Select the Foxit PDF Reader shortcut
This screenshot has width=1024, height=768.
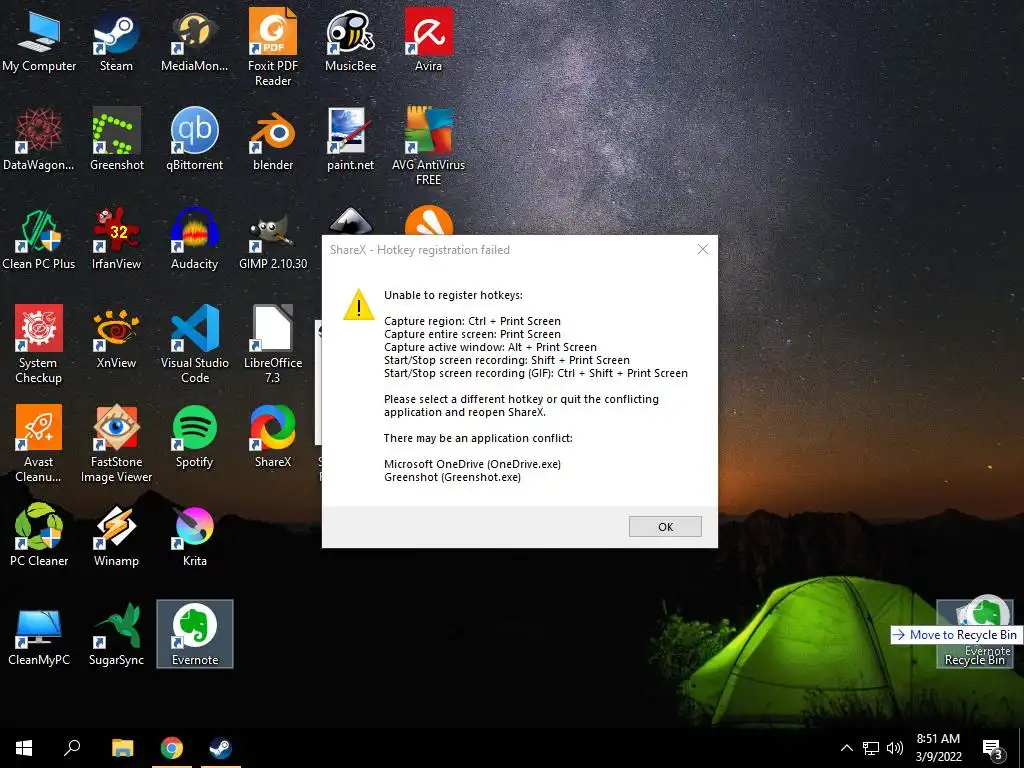point(273,48)
